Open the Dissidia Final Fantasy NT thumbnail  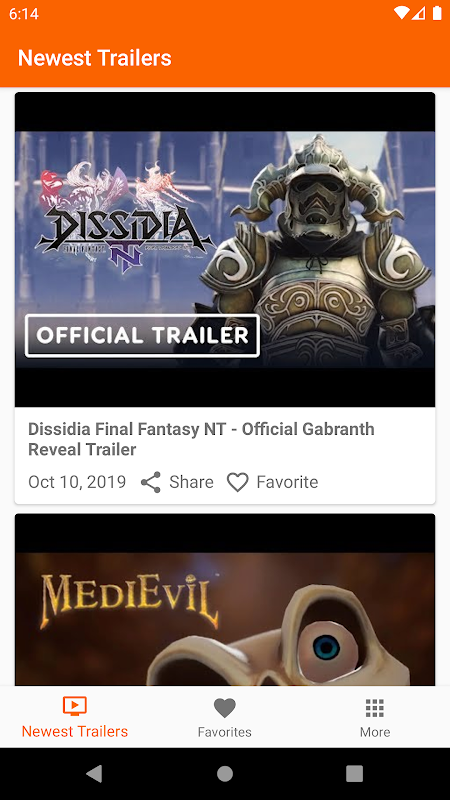[x=225, y=249]
